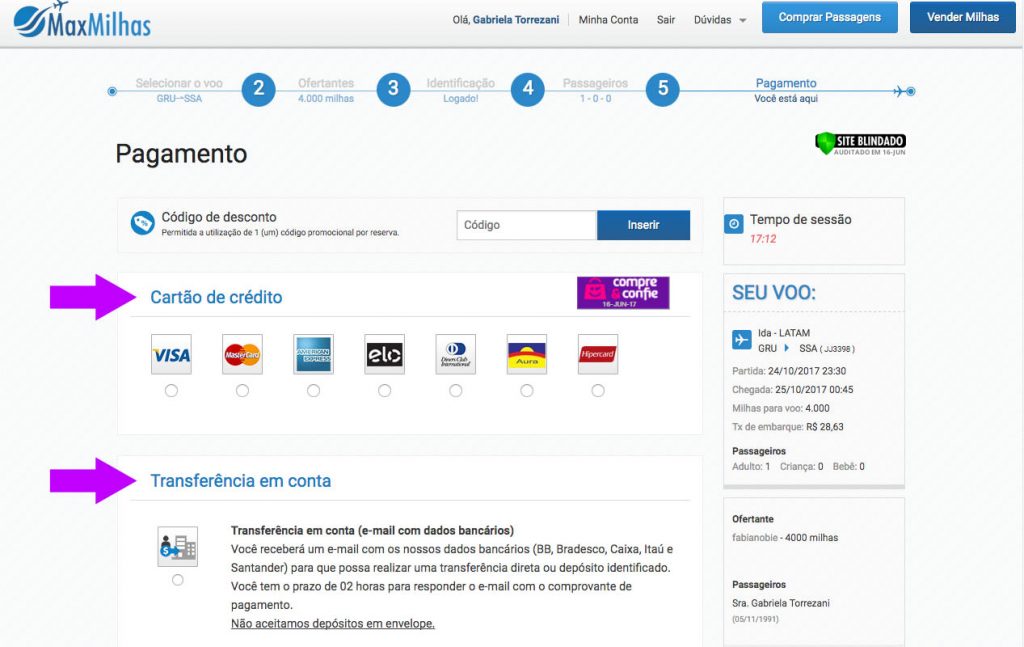Image resolution: width=1024 pixels, height=647 pixels.
Task: Click the Visa card logo
Action: (171, 354)
